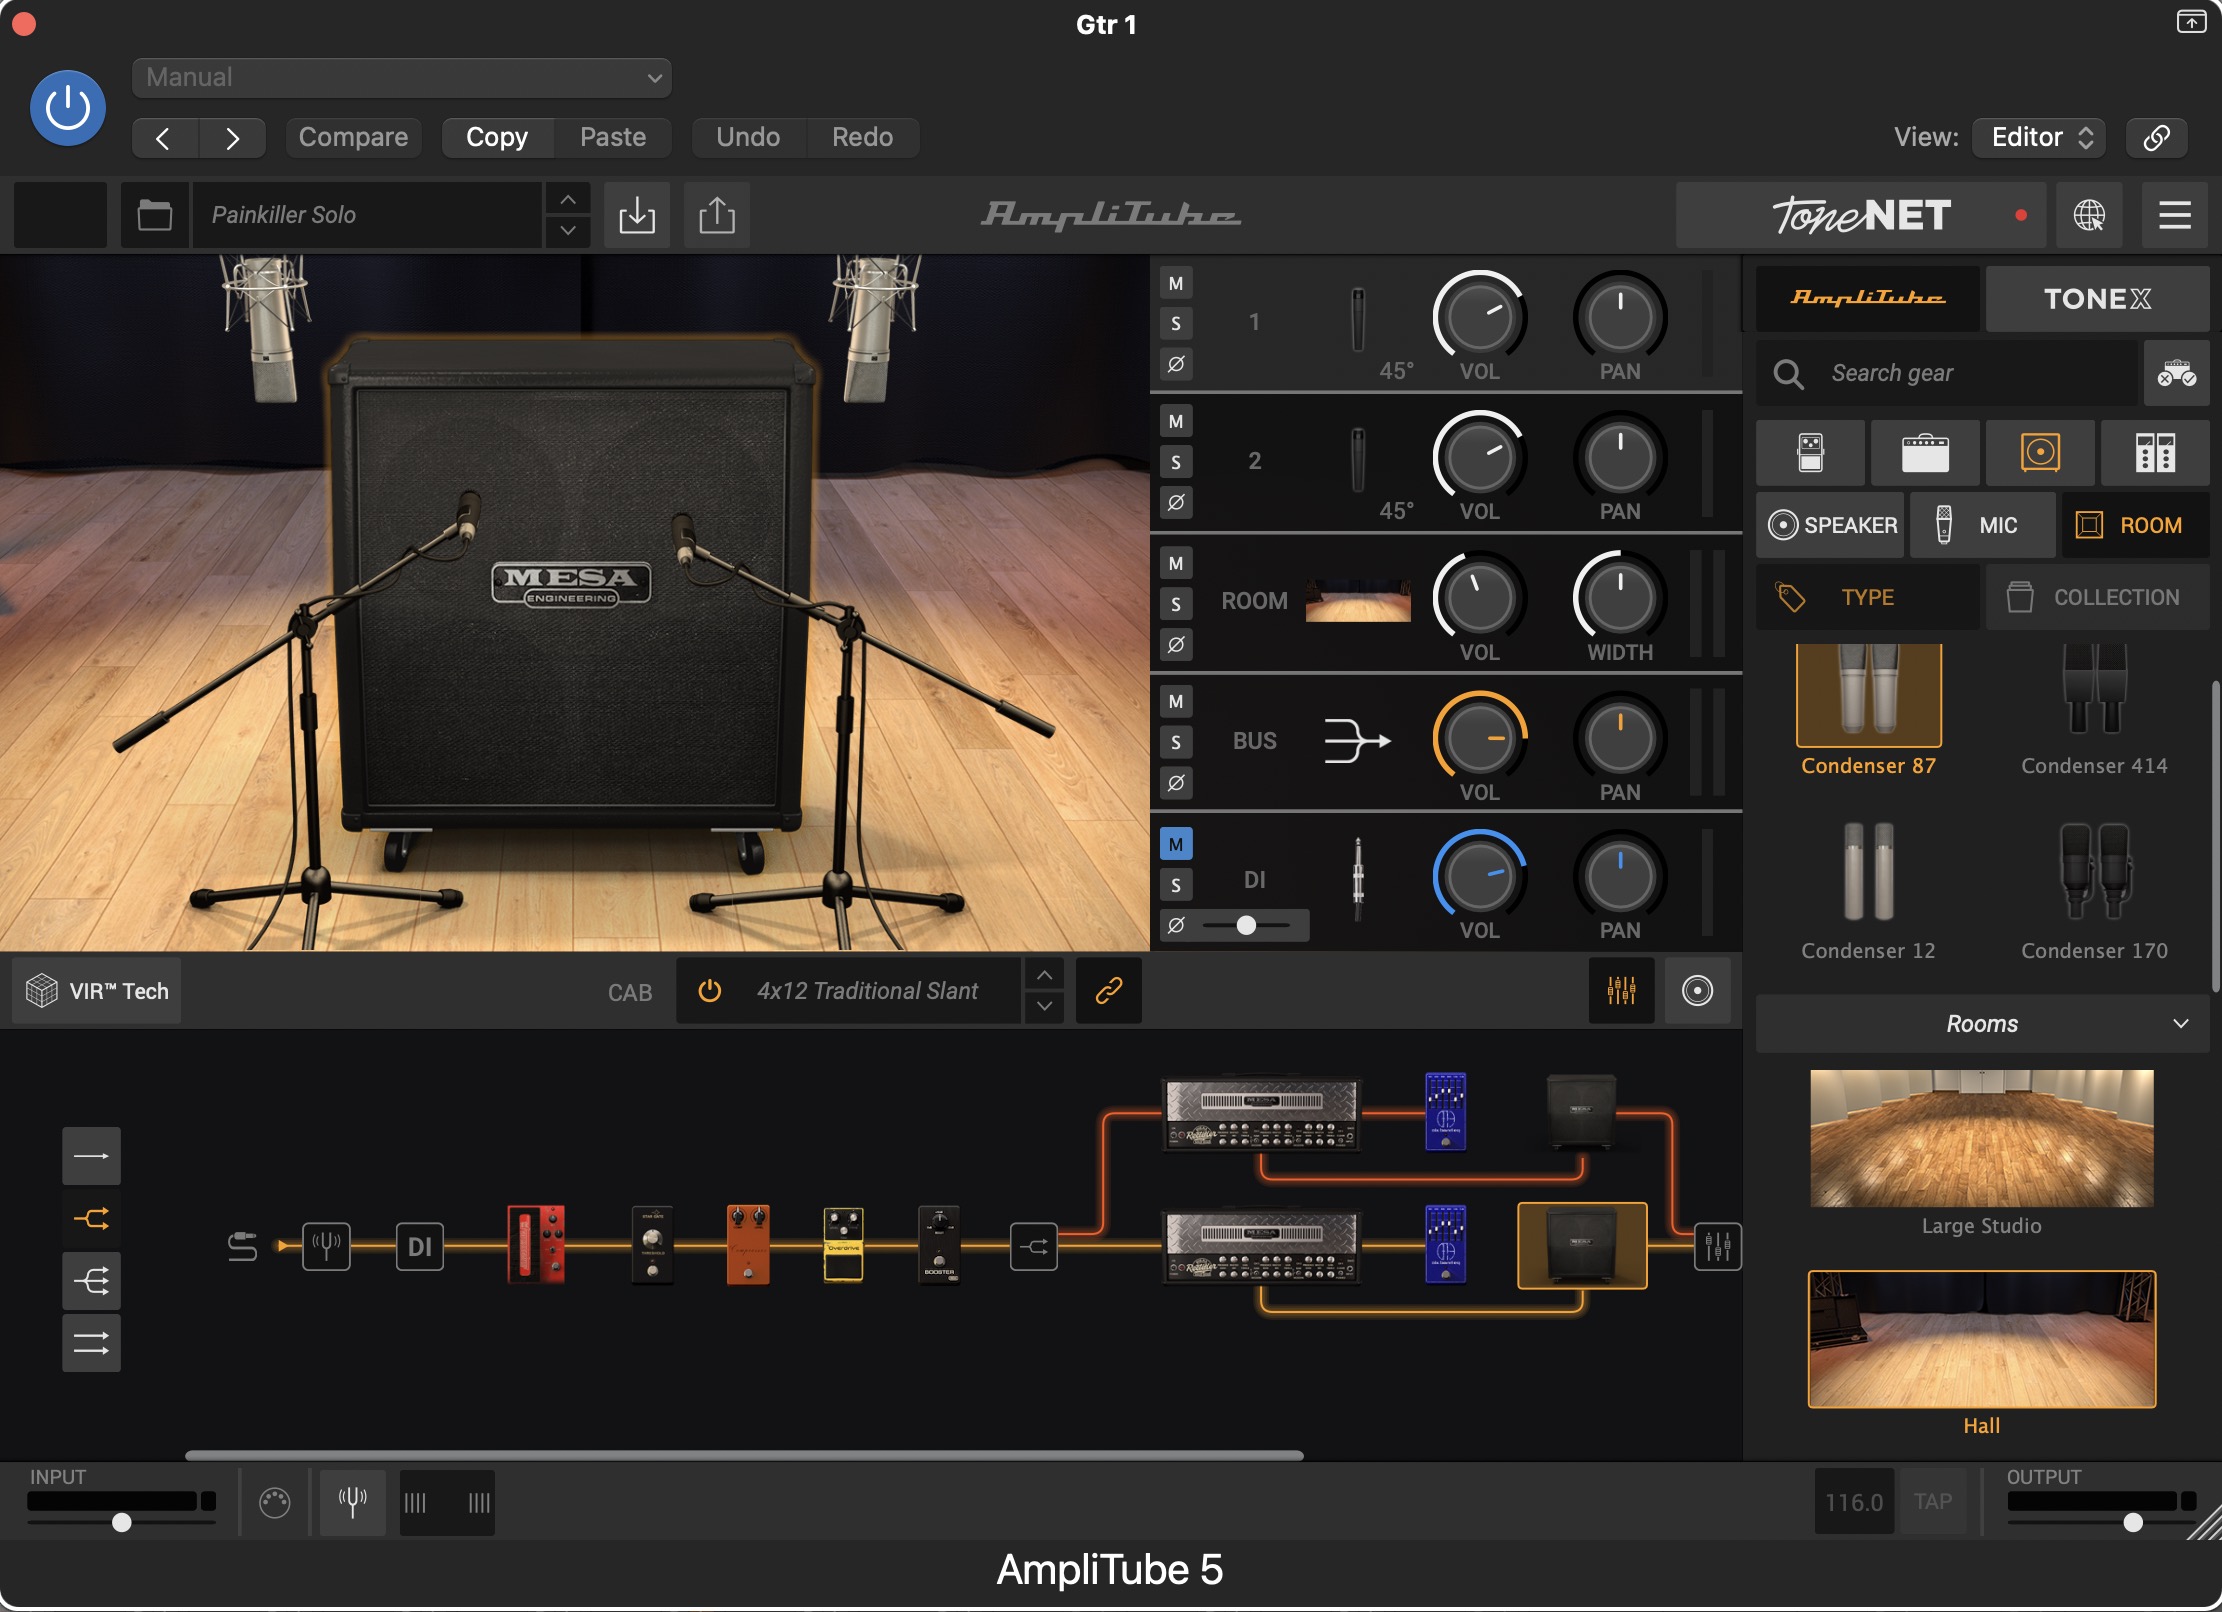Select the MIC tab

click(x=1982, y=525)
